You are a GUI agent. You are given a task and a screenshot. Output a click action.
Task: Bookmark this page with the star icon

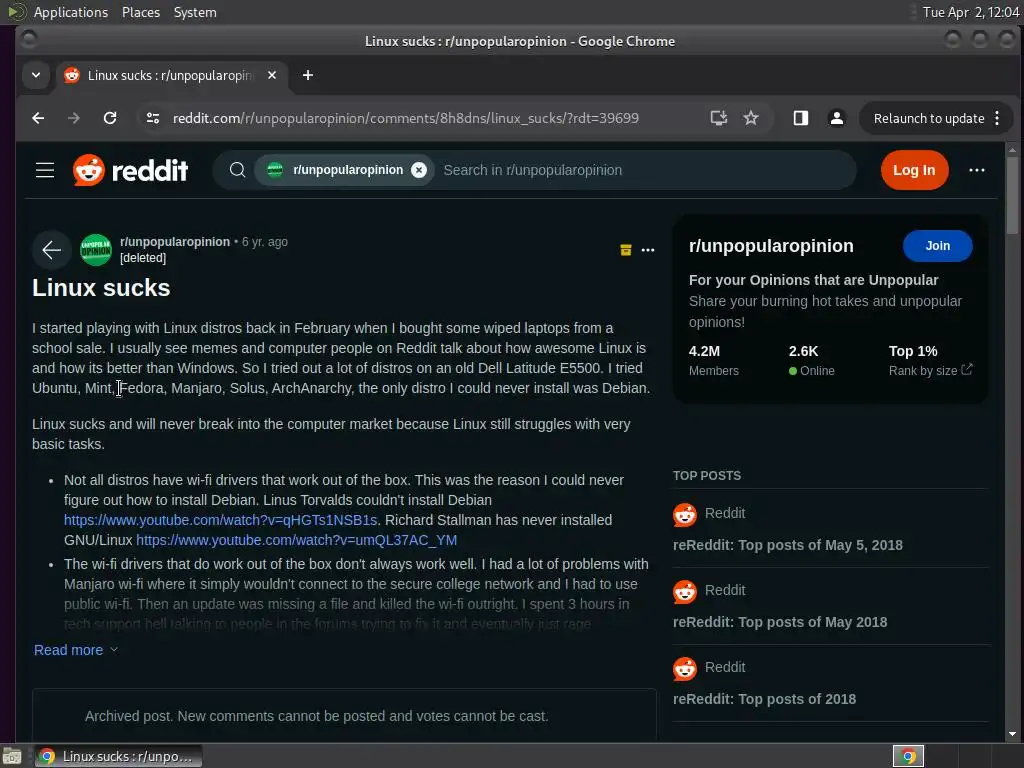(x=751, y=118)
